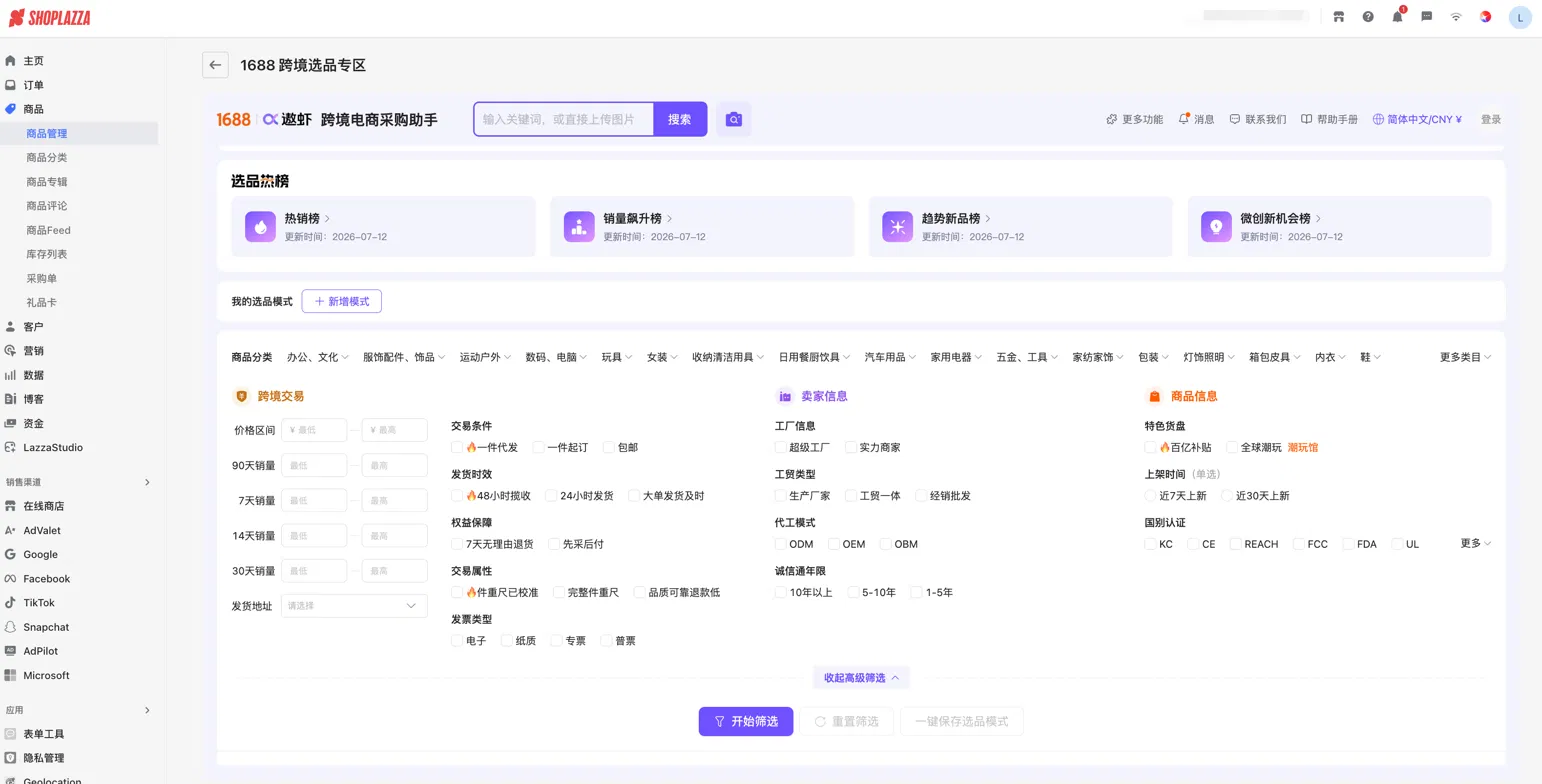Click the user avatar L

point(1520,17)
